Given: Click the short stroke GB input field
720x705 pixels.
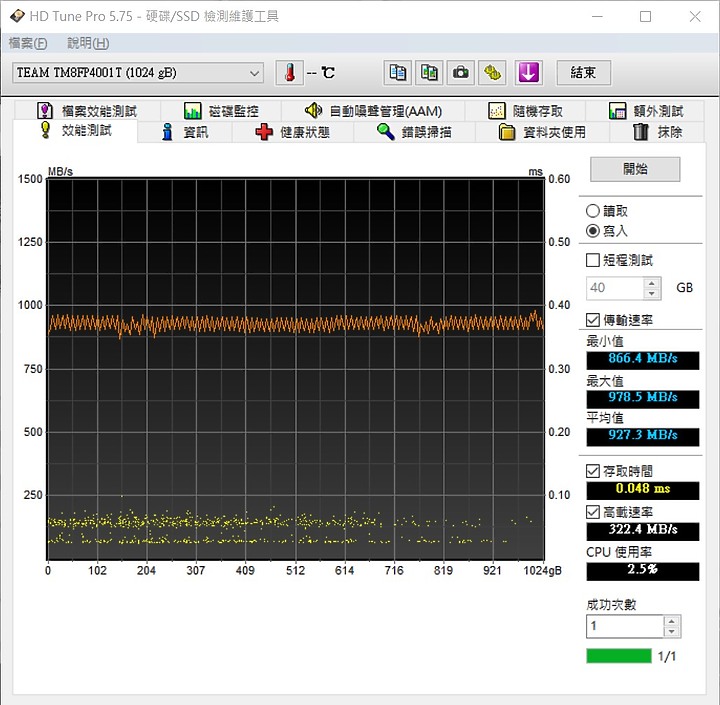Looking at the screenshot, I should [615, 288].
